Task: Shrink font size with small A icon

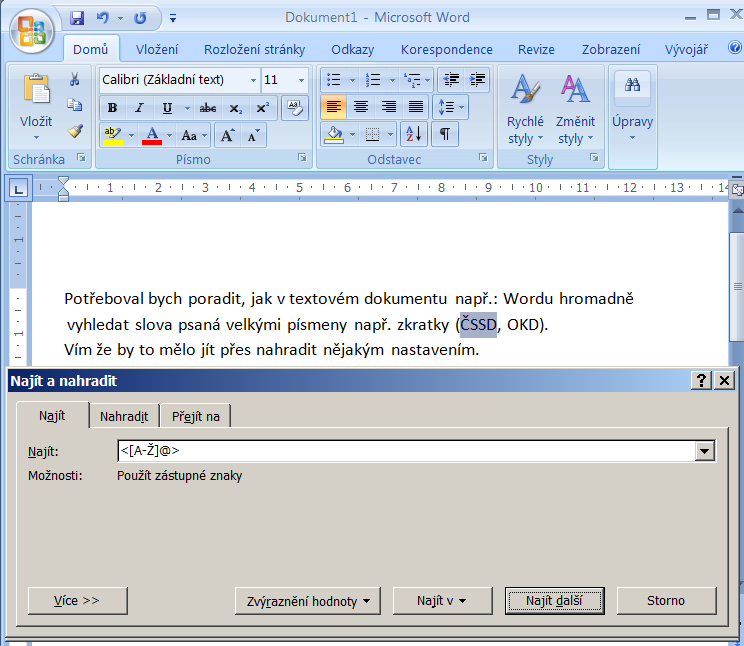Action: point(253,136)
